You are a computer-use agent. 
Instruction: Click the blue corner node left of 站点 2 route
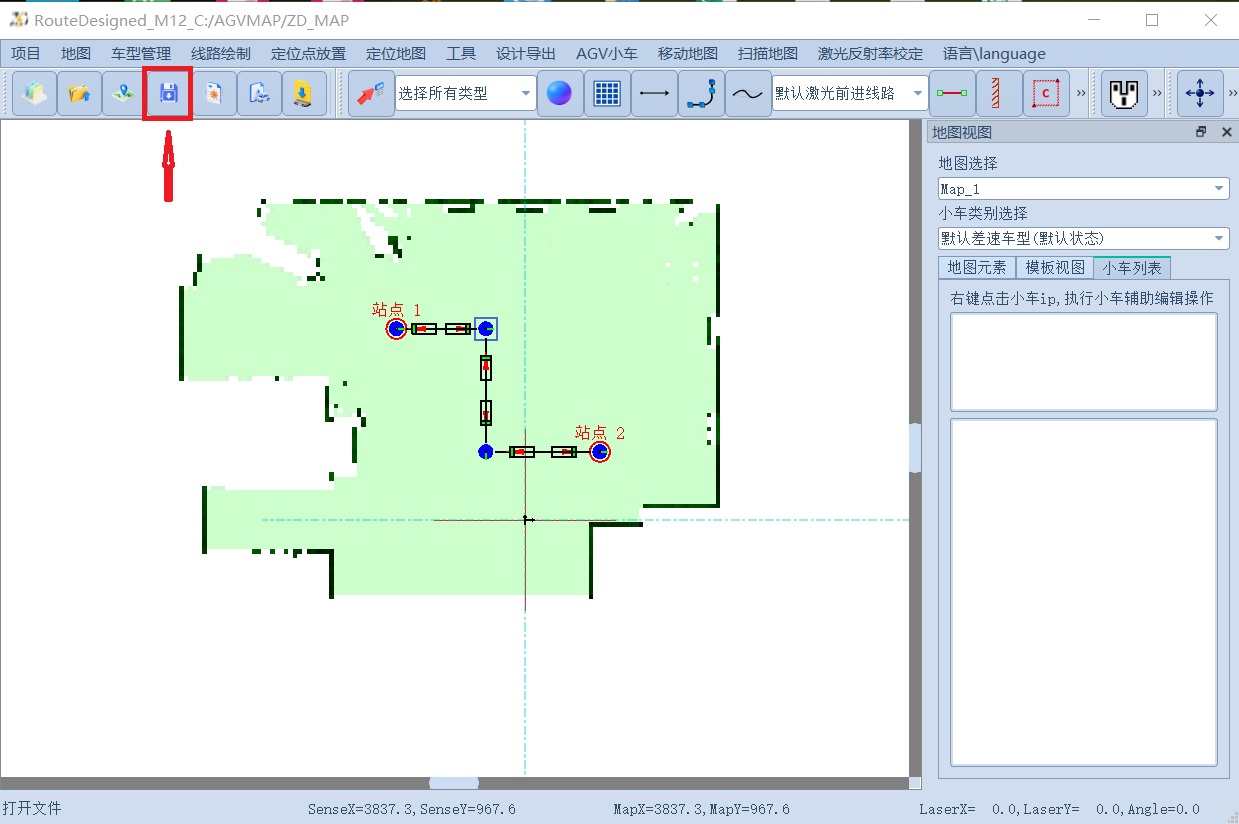[x=486, y=452]
